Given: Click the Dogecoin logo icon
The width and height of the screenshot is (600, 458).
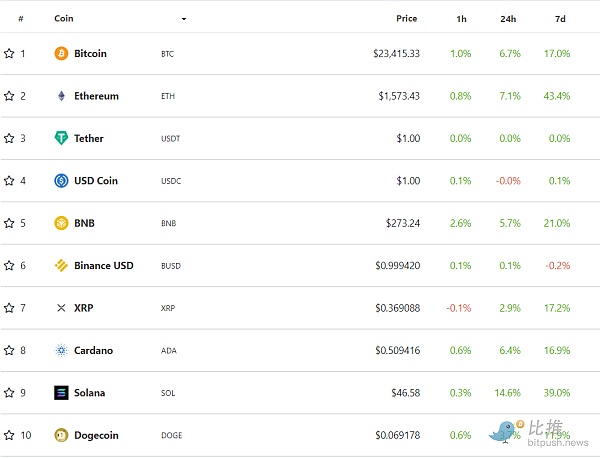Looking at the screenshot, I should point(62,435).
